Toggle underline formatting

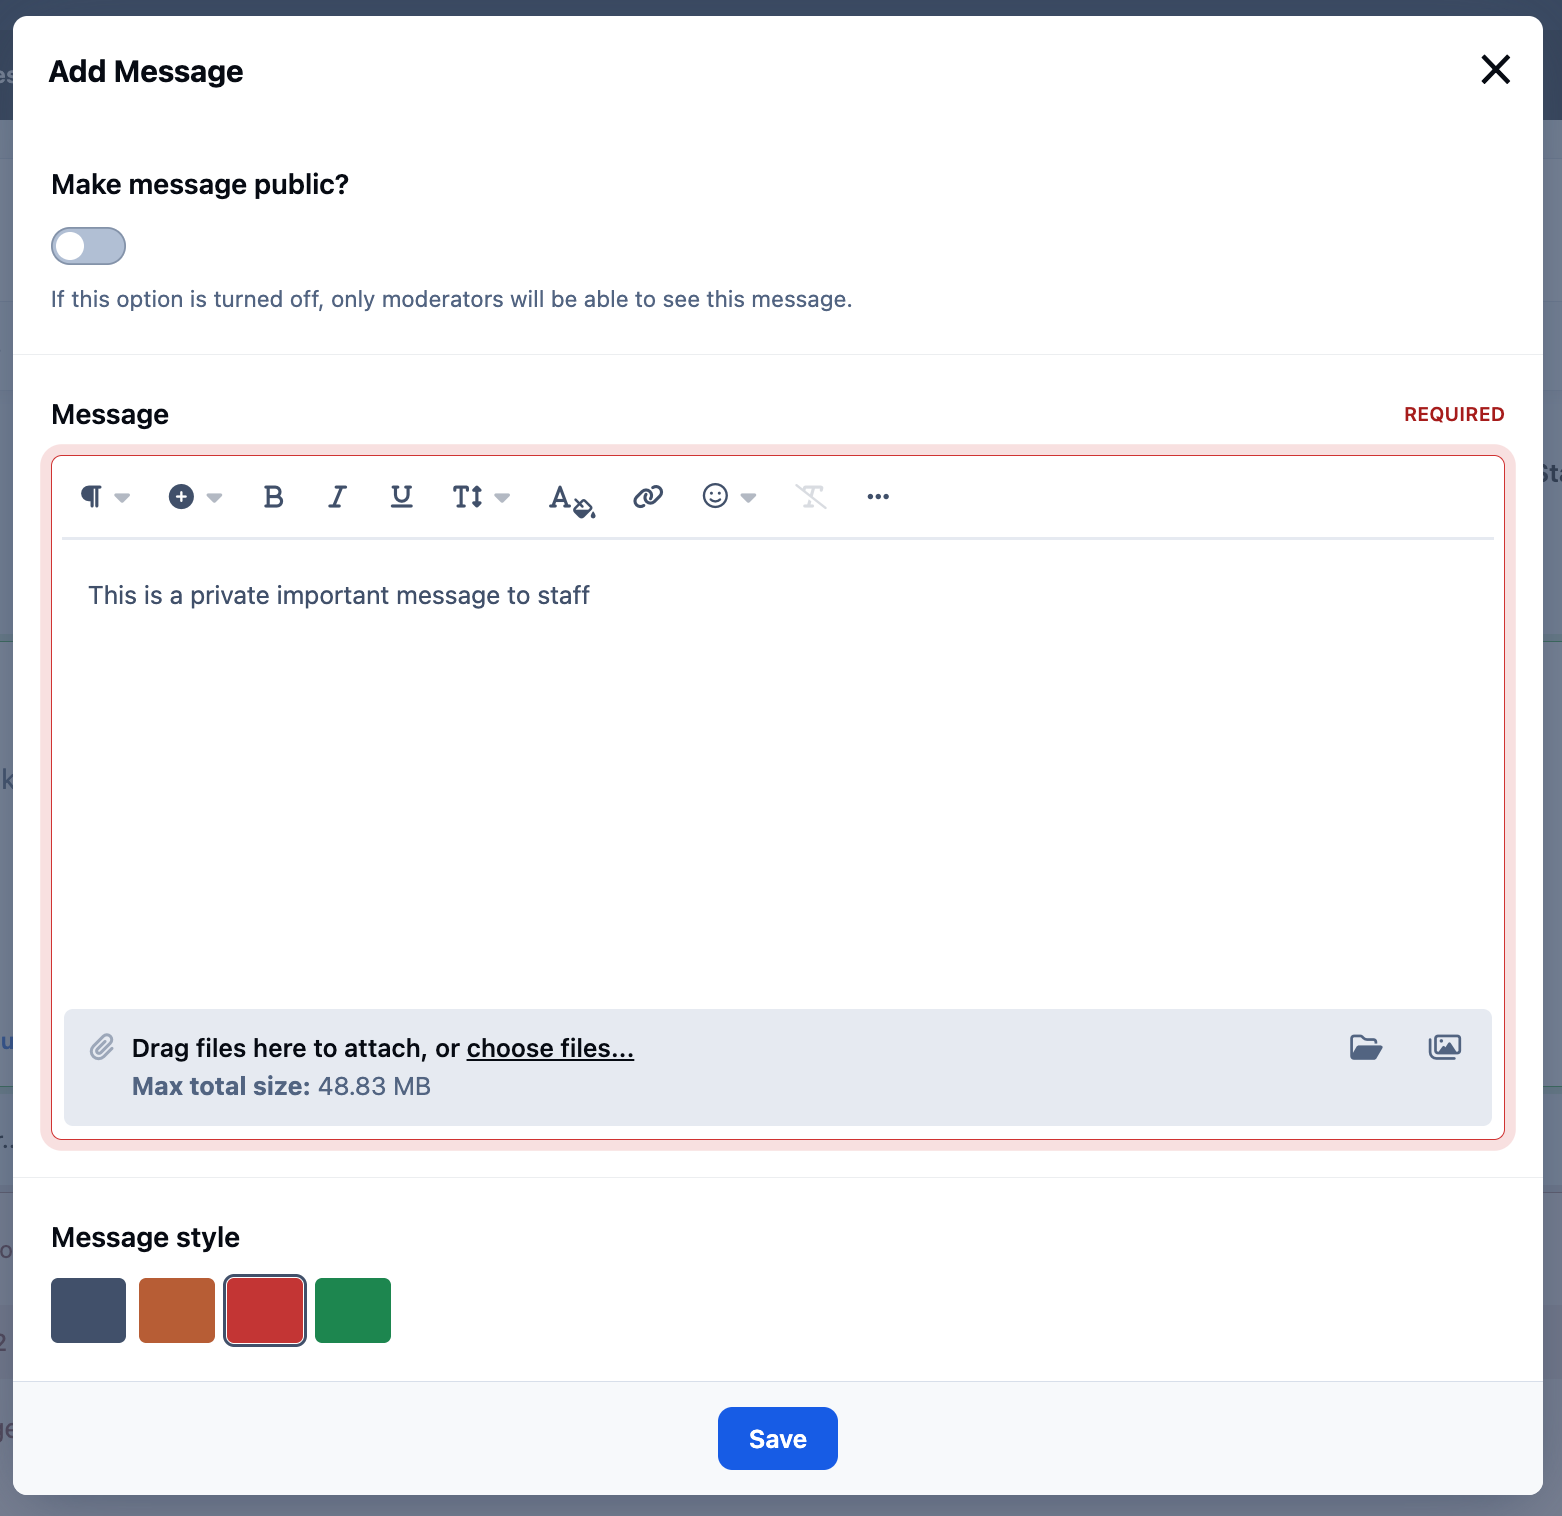[401, 497]
